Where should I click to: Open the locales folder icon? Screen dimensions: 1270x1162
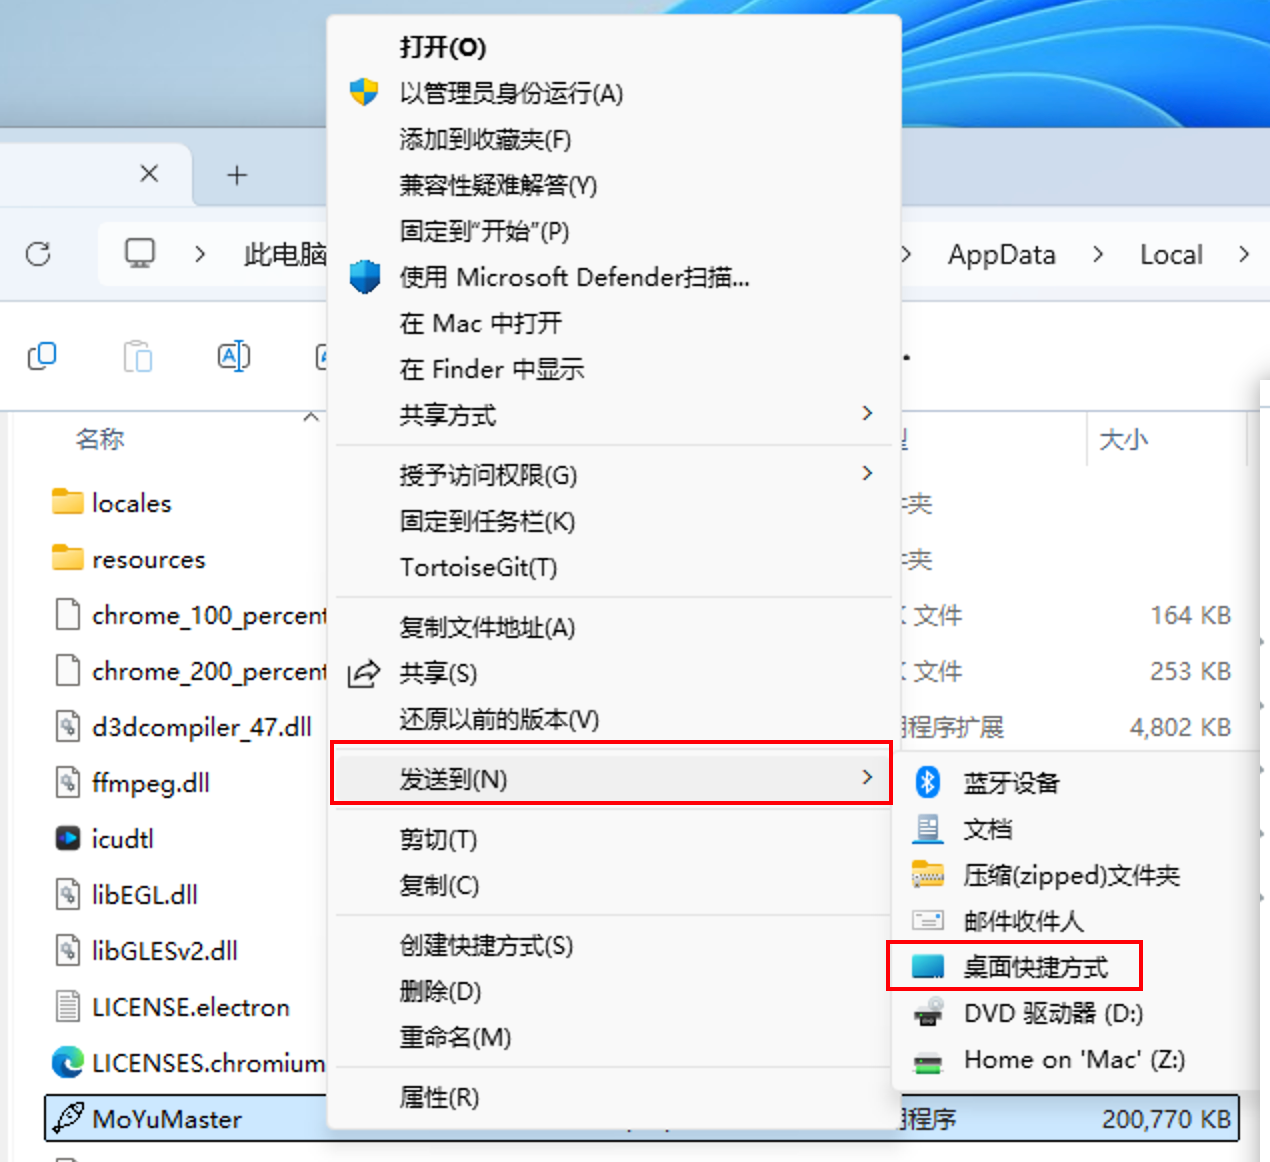66,502
